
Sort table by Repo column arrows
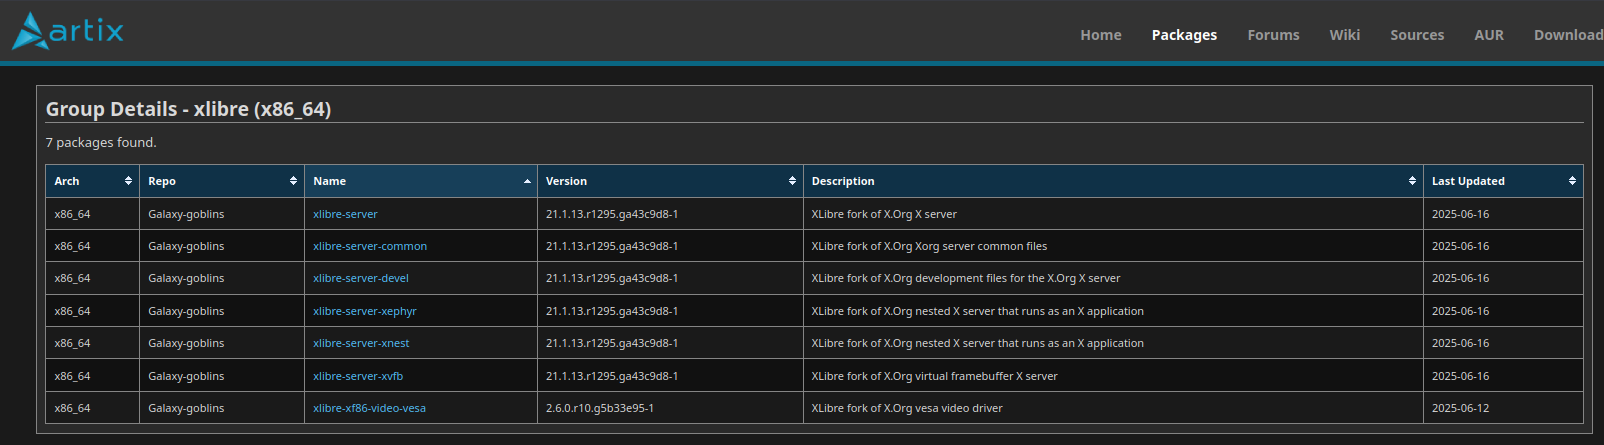coord(293,181)
